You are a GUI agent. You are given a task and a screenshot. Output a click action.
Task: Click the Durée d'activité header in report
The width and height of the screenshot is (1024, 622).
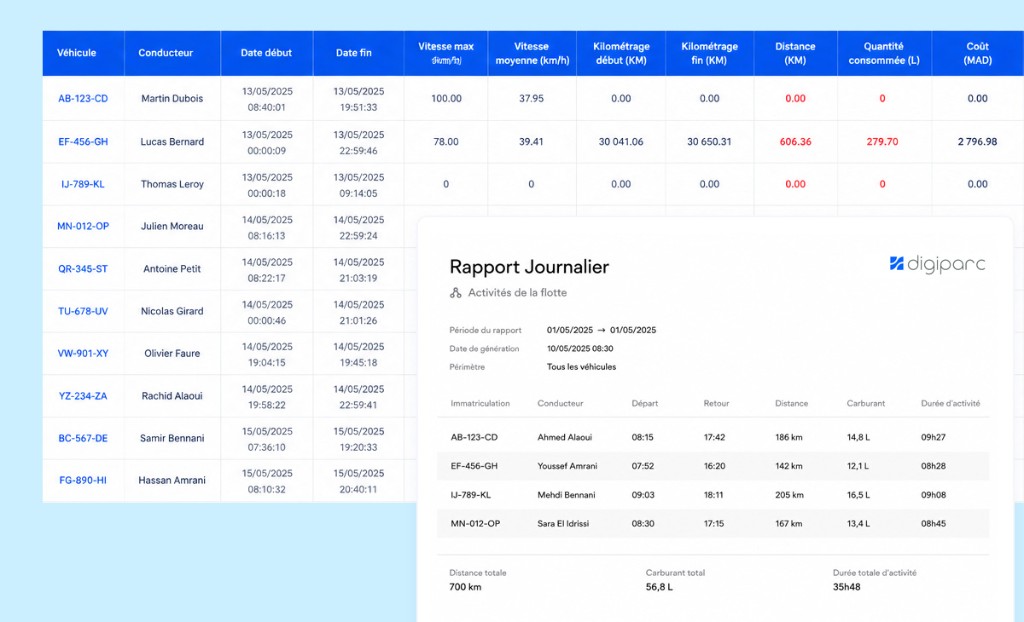(x=950, y=403)
